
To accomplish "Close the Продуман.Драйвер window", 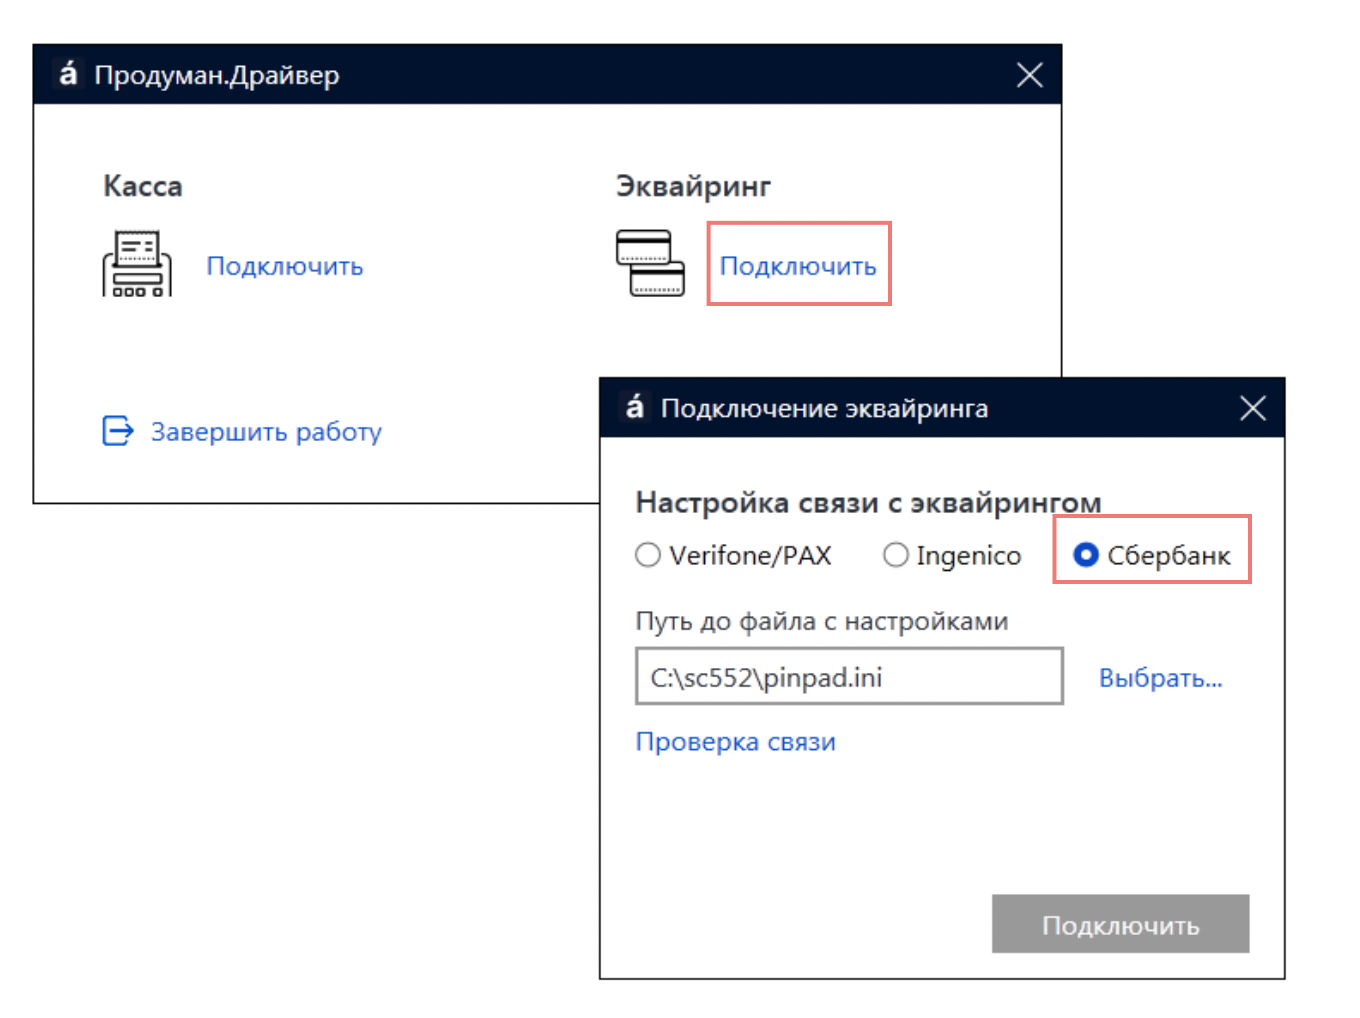I will 1029,75.
